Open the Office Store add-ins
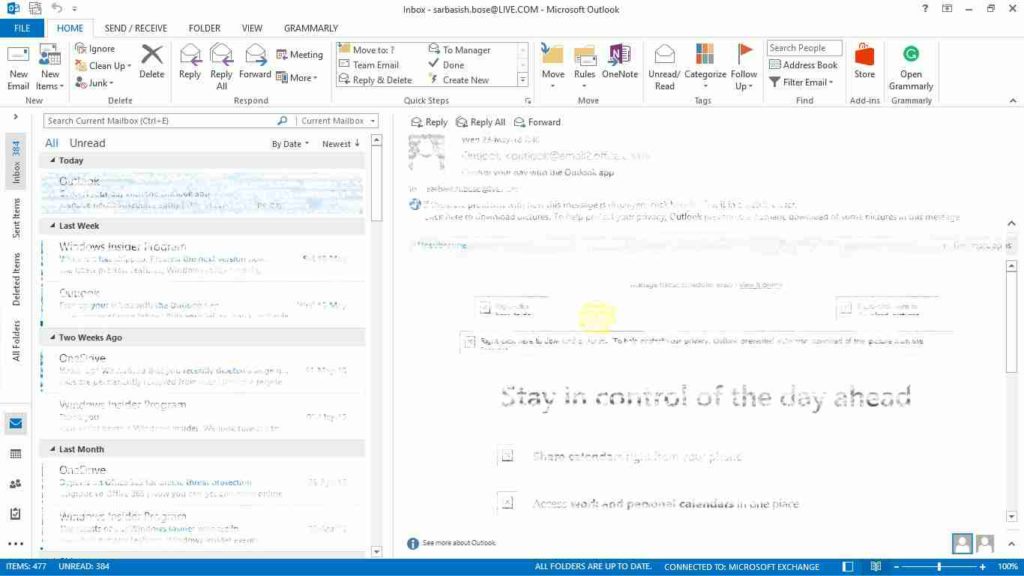 pos(864,62)
